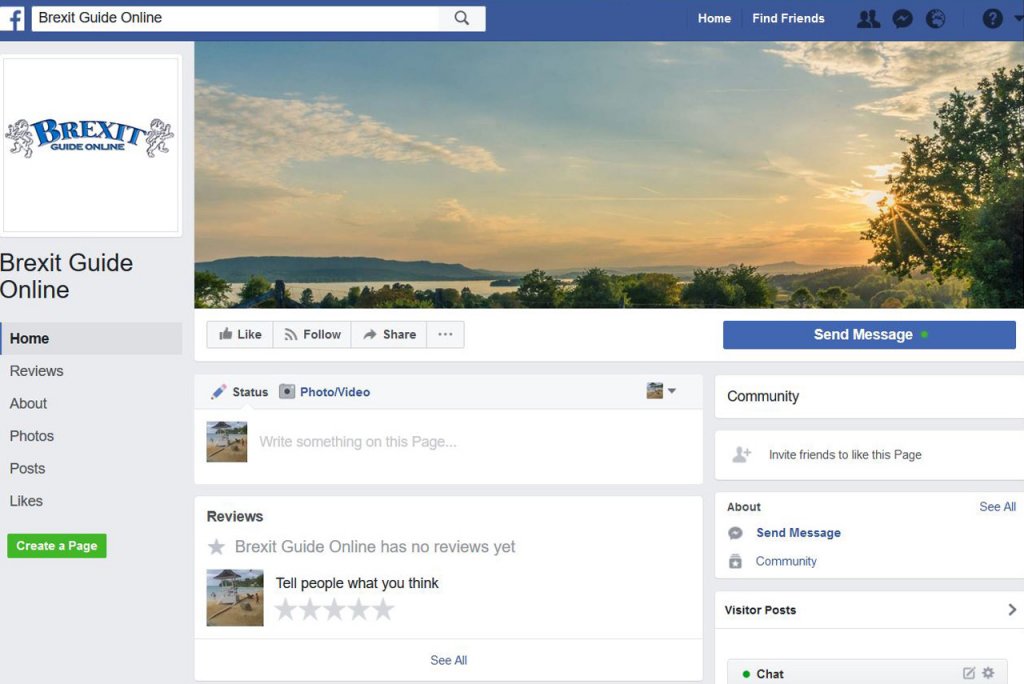Click the Photo/Video composer option
This screenshot has width=1024, height=684.
(325, 392)
